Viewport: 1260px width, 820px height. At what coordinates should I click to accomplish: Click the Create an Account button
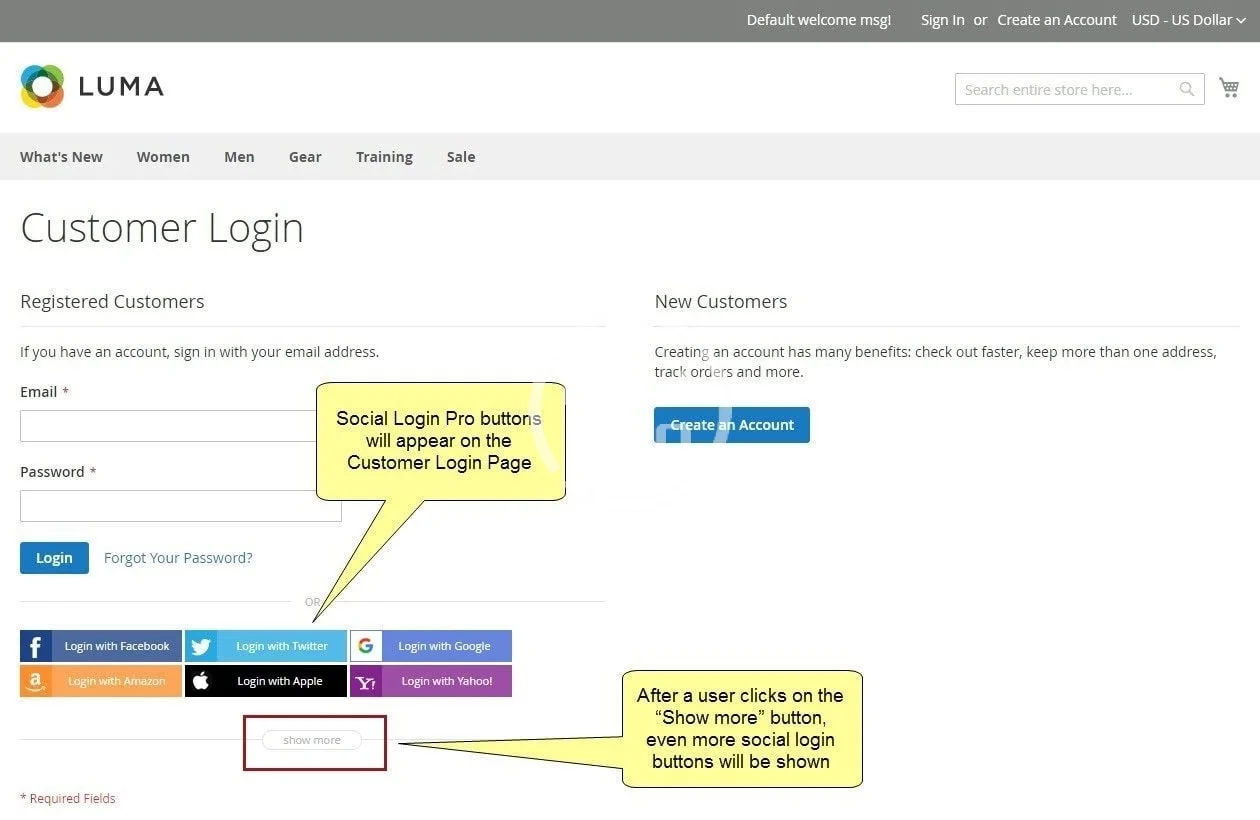732,425
